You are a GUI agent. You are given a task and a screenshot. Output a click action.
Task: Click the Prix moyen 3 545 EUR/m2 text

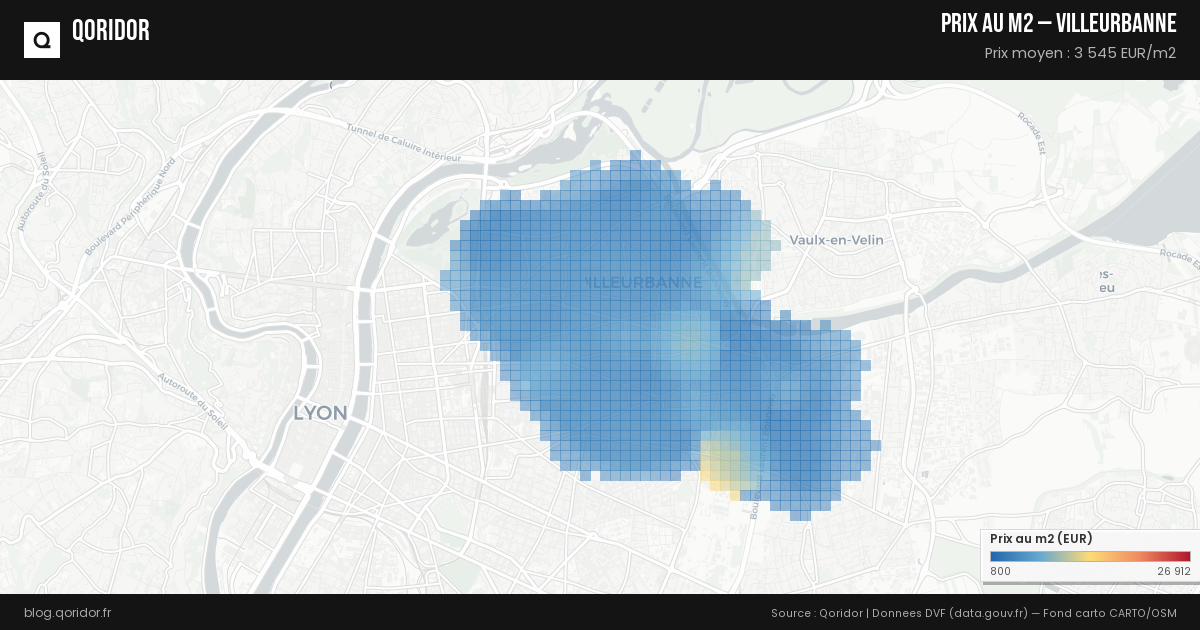click(1080, 53)
